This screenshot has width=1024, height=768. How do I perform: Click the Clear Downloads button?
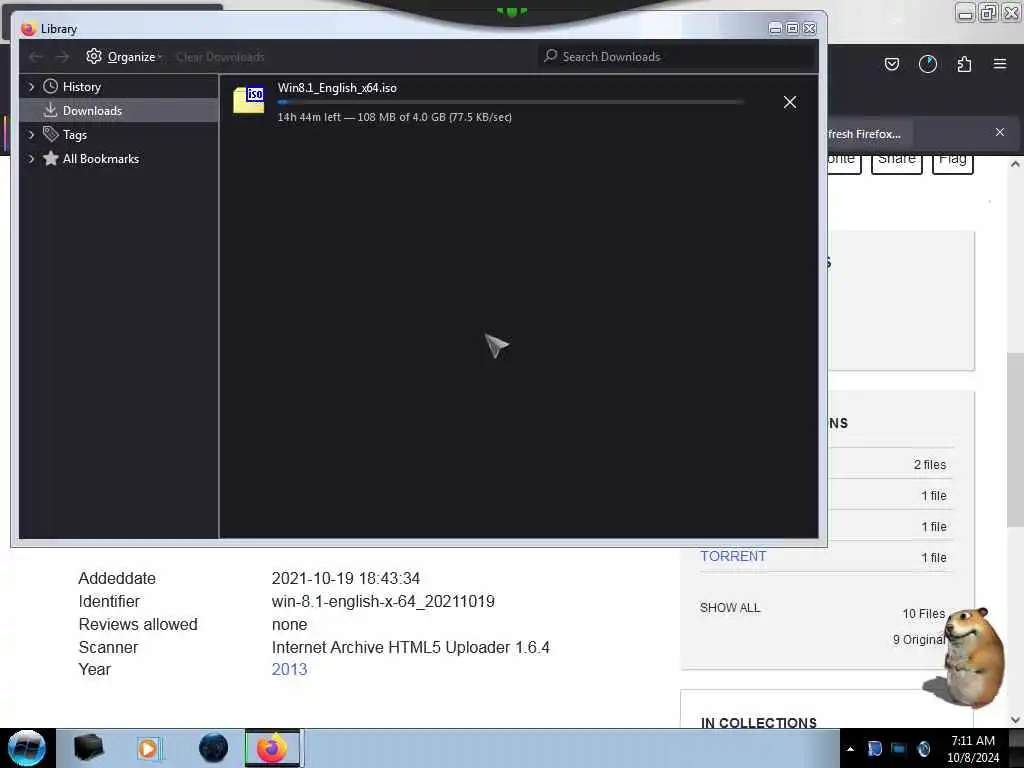click(x=220, y=57)
